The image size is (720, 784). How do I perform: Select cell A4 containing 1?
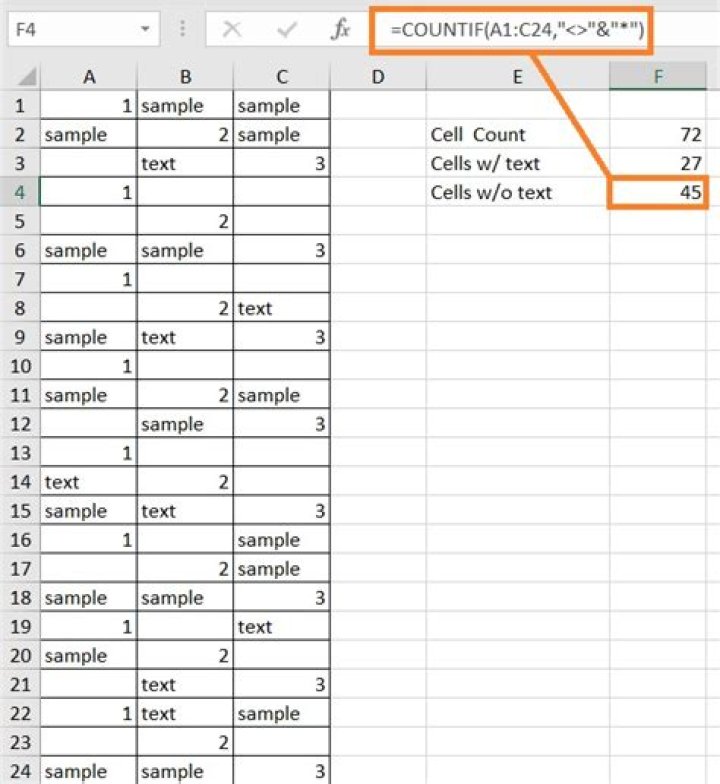[x=88, y=192]
